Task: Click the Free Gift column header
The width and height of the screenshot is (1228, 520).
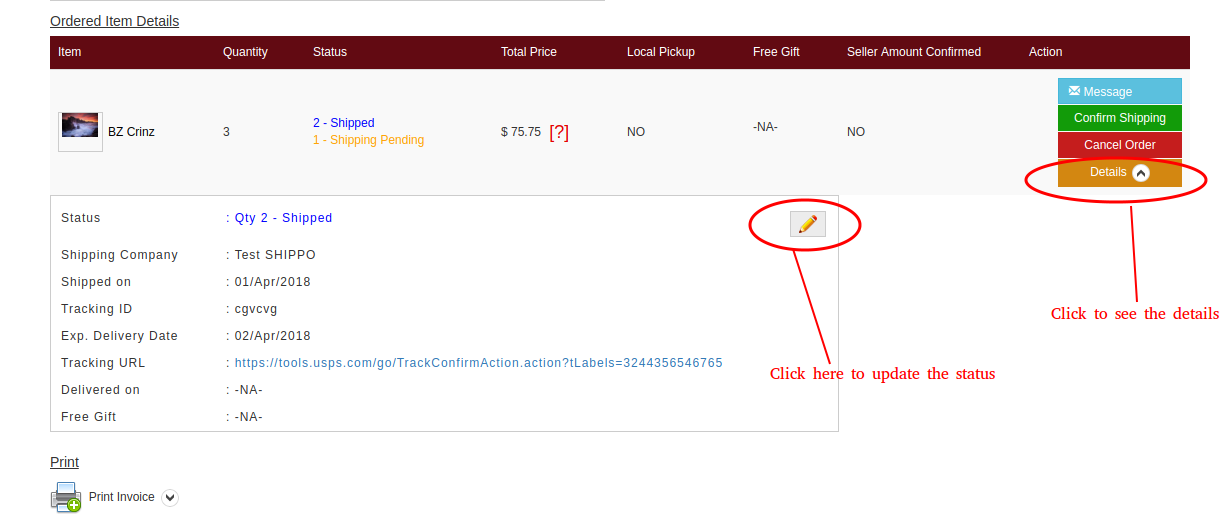Action: (x=776, y=52)
